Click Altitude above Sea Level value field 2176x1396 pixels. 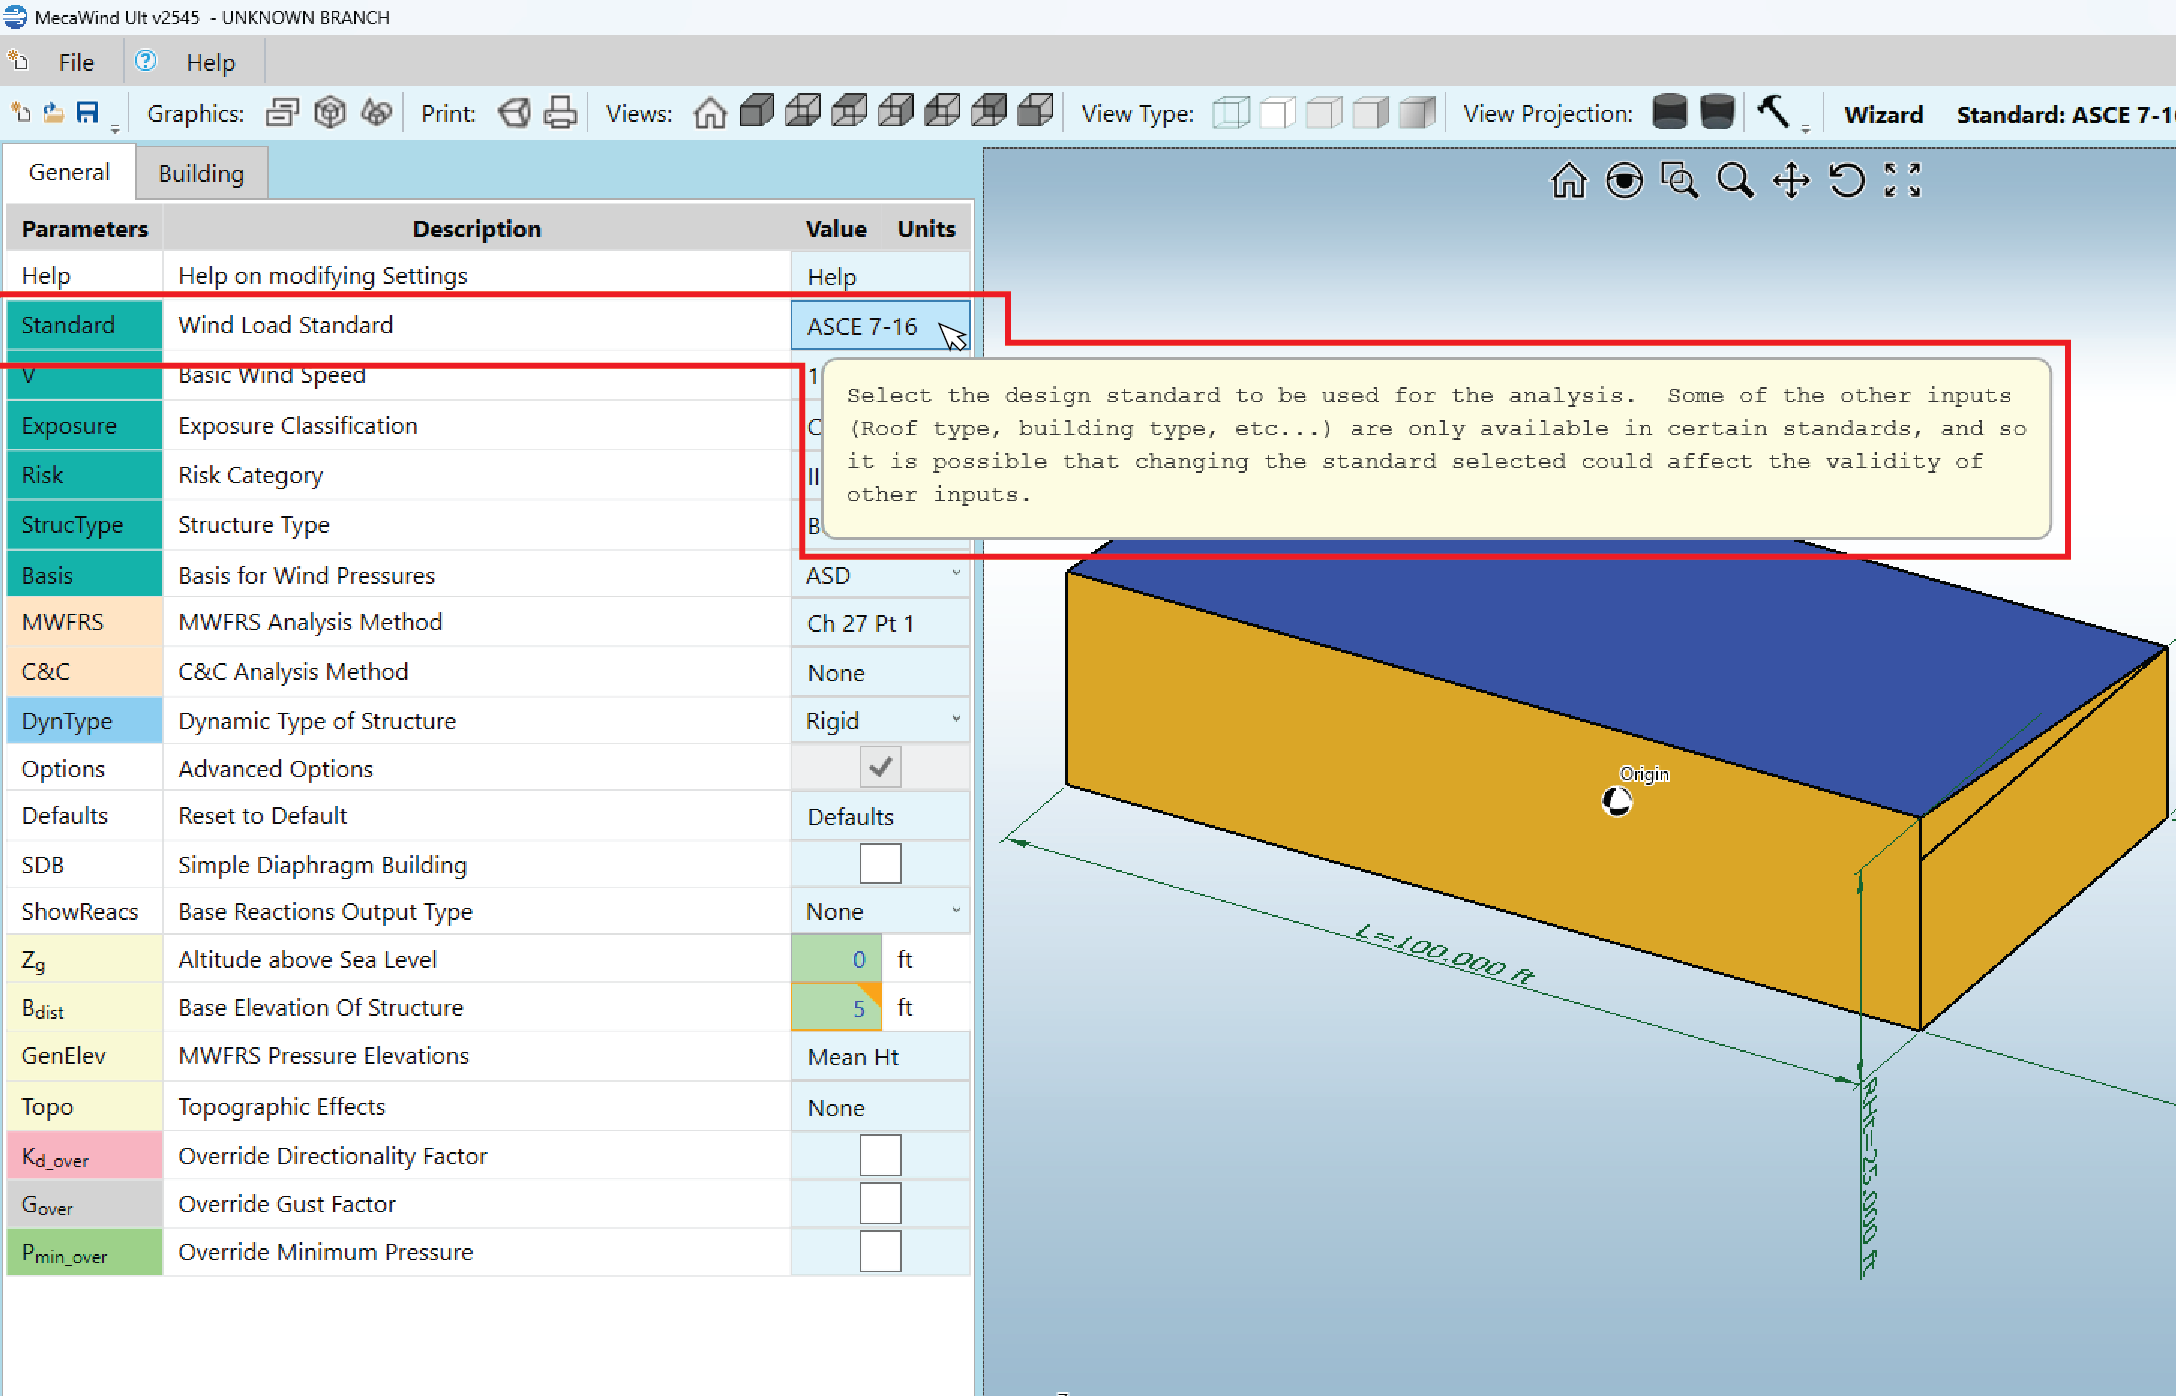pyautogui.click(x=837, y=959)
